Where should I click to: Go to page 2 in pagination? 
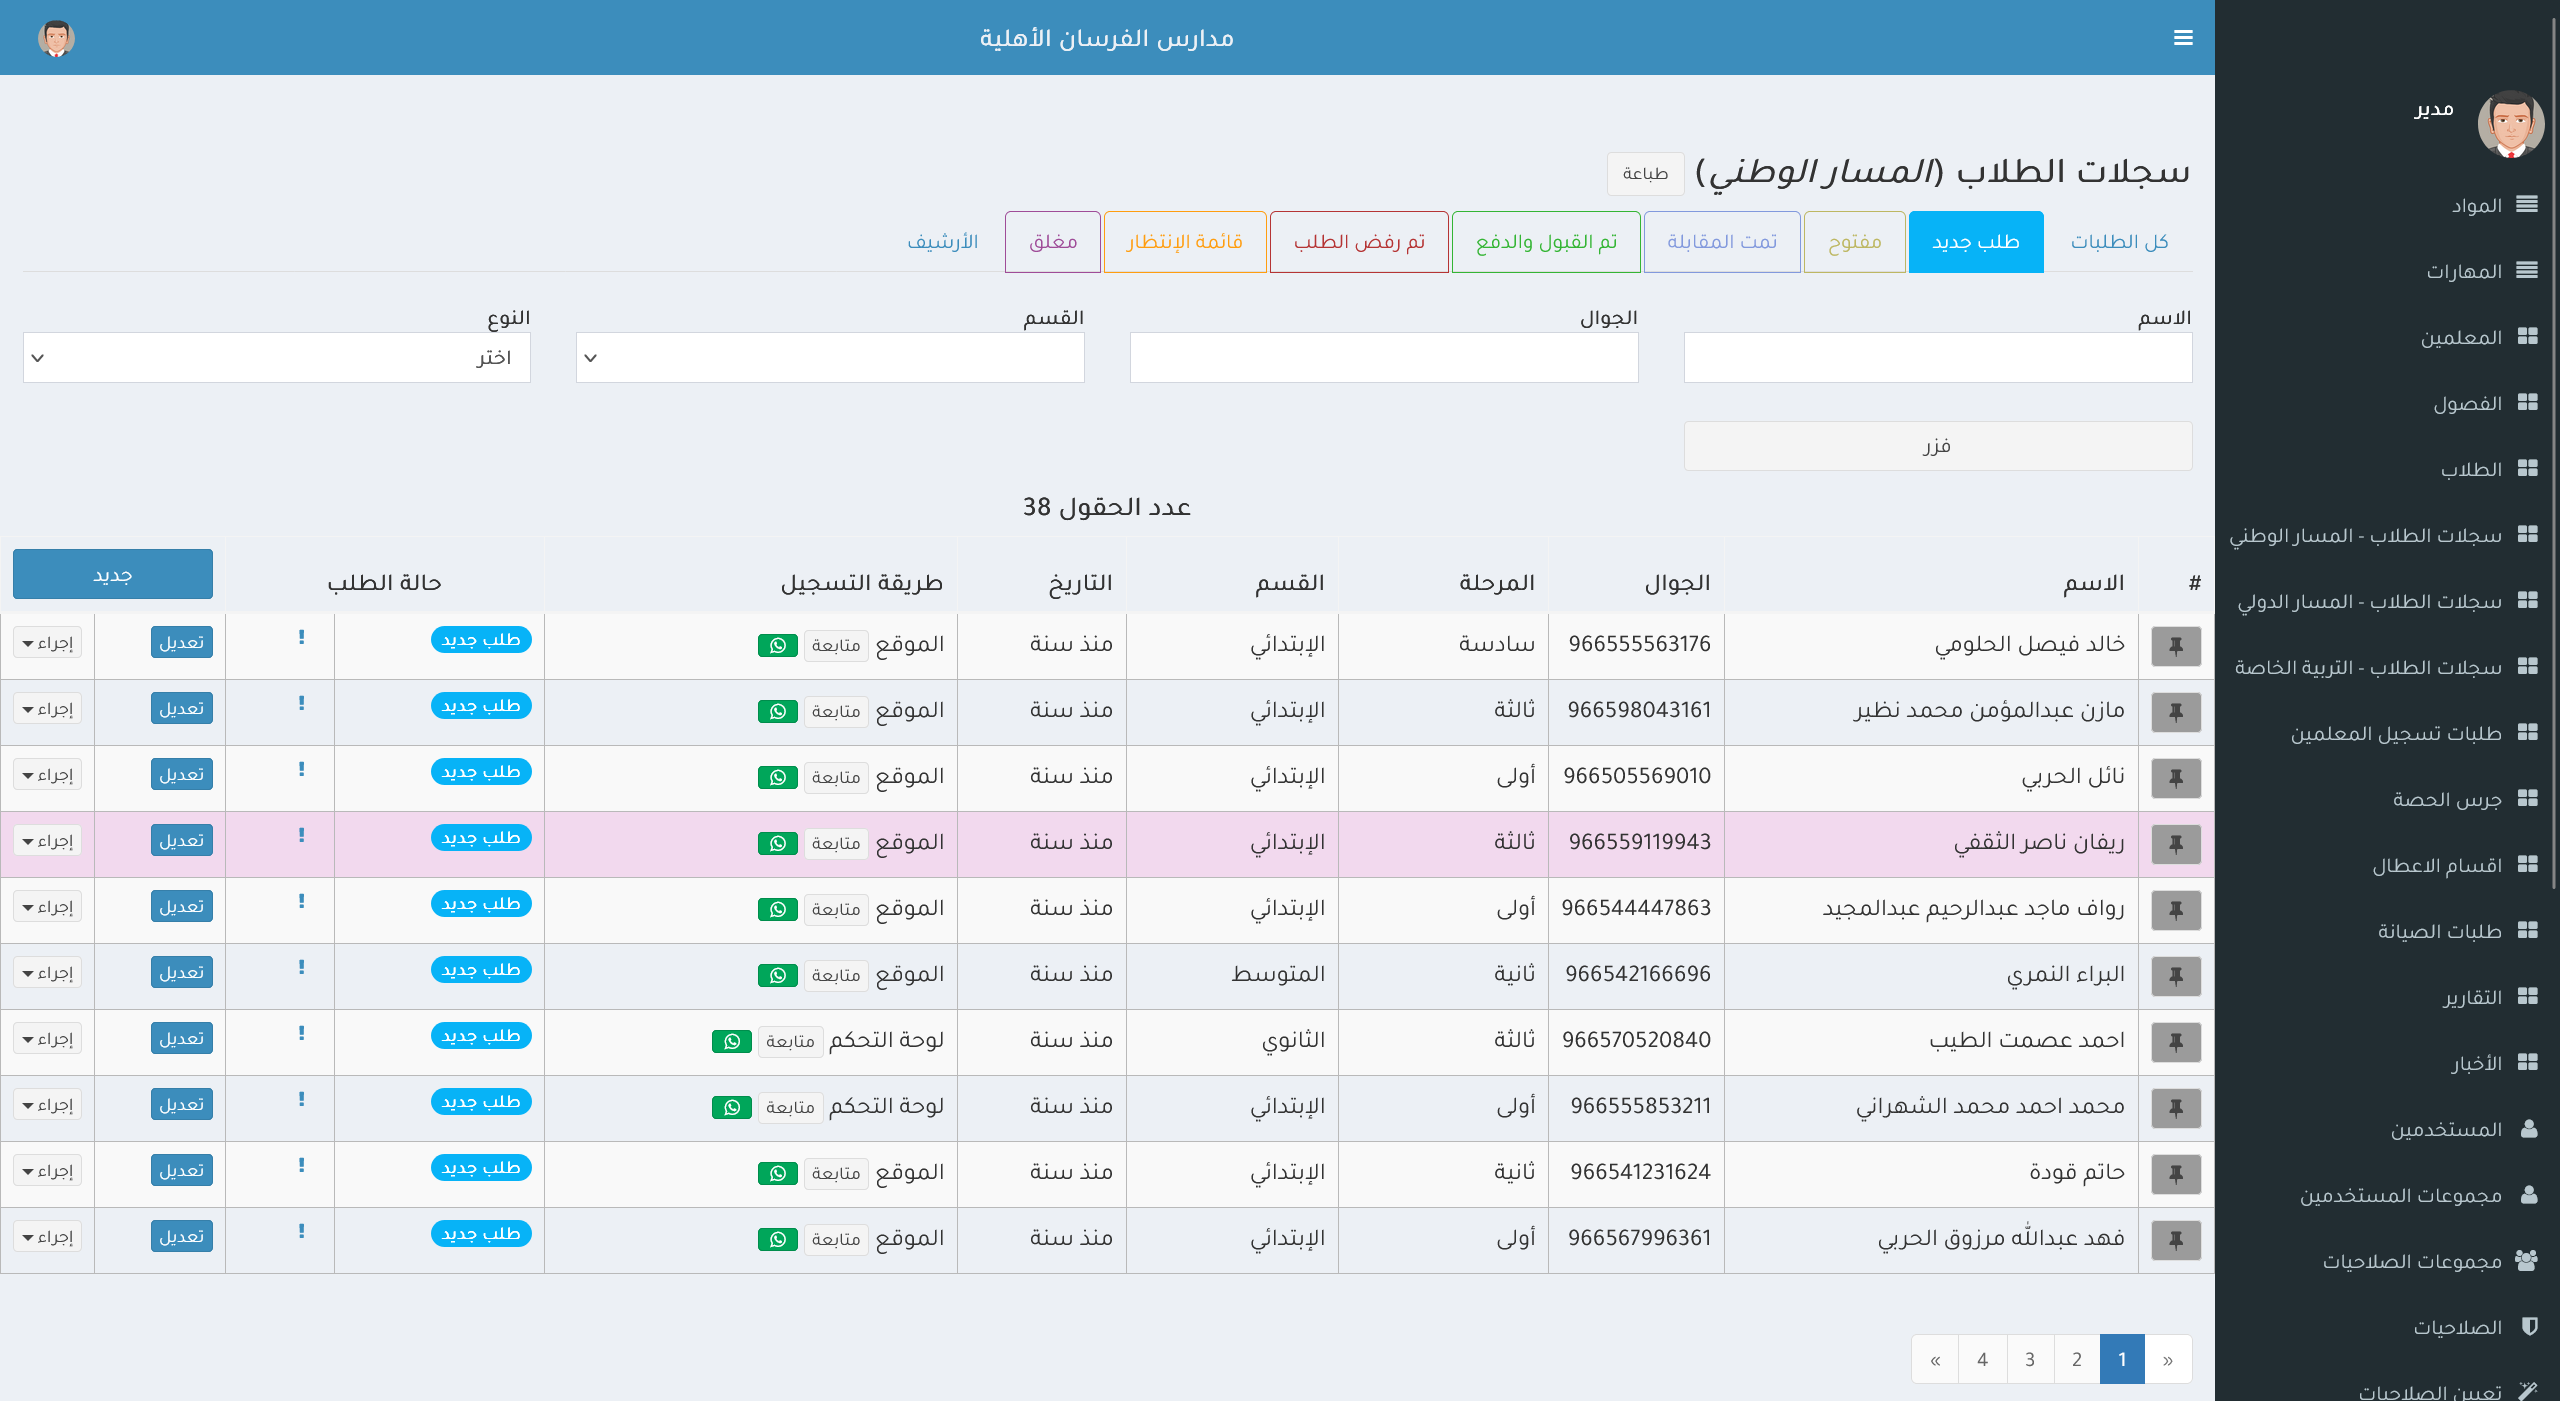[2077, 1359]
